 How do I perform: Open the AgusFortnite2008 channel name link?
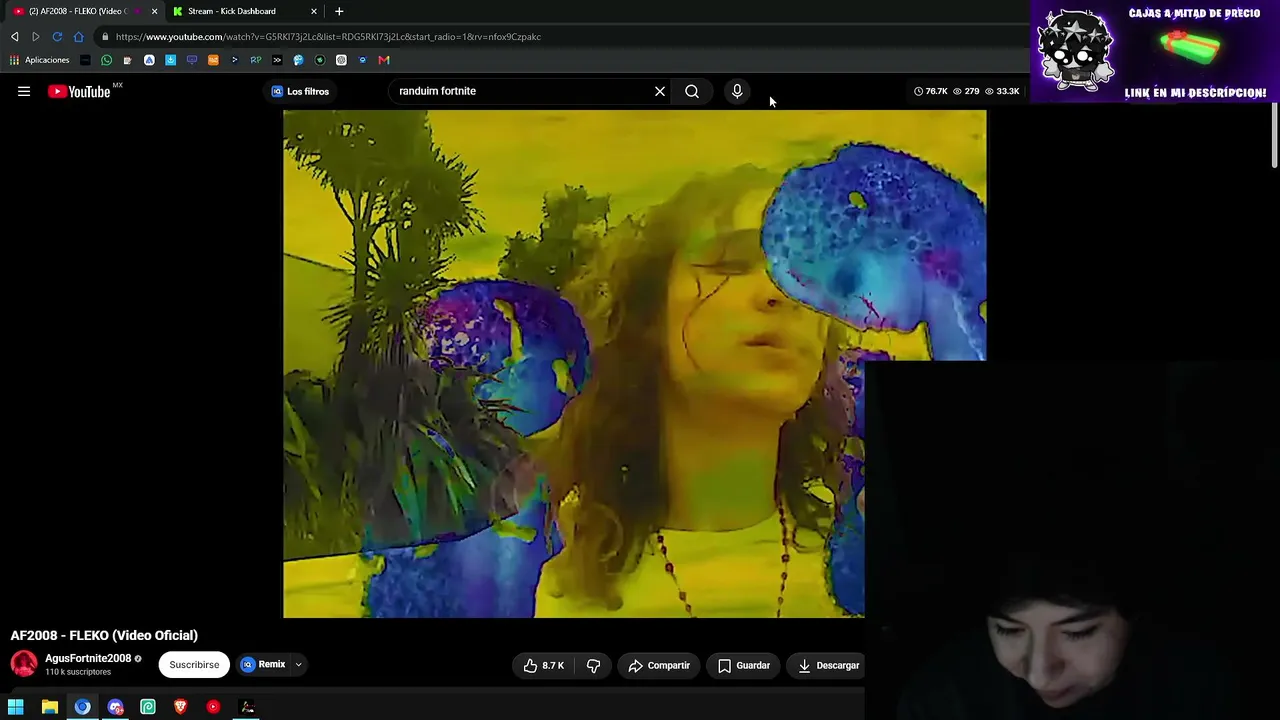coord(88,658)
